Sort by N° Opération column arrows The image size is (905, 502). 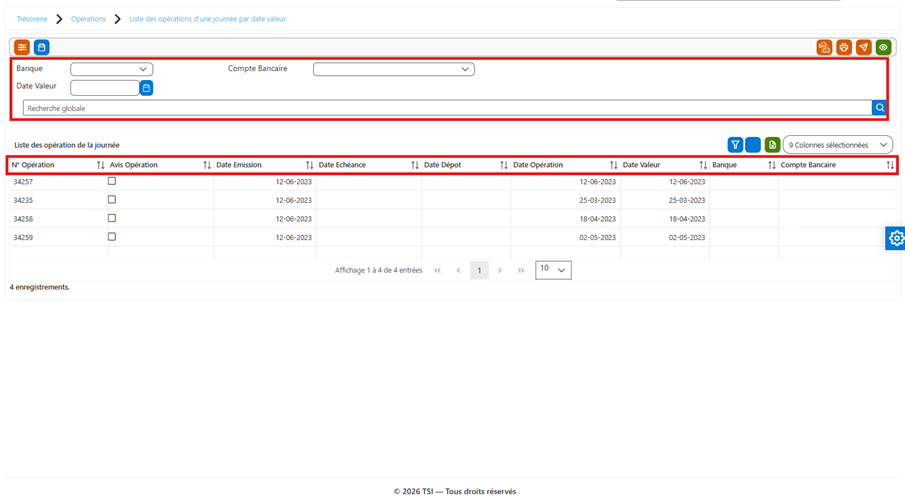100,165
